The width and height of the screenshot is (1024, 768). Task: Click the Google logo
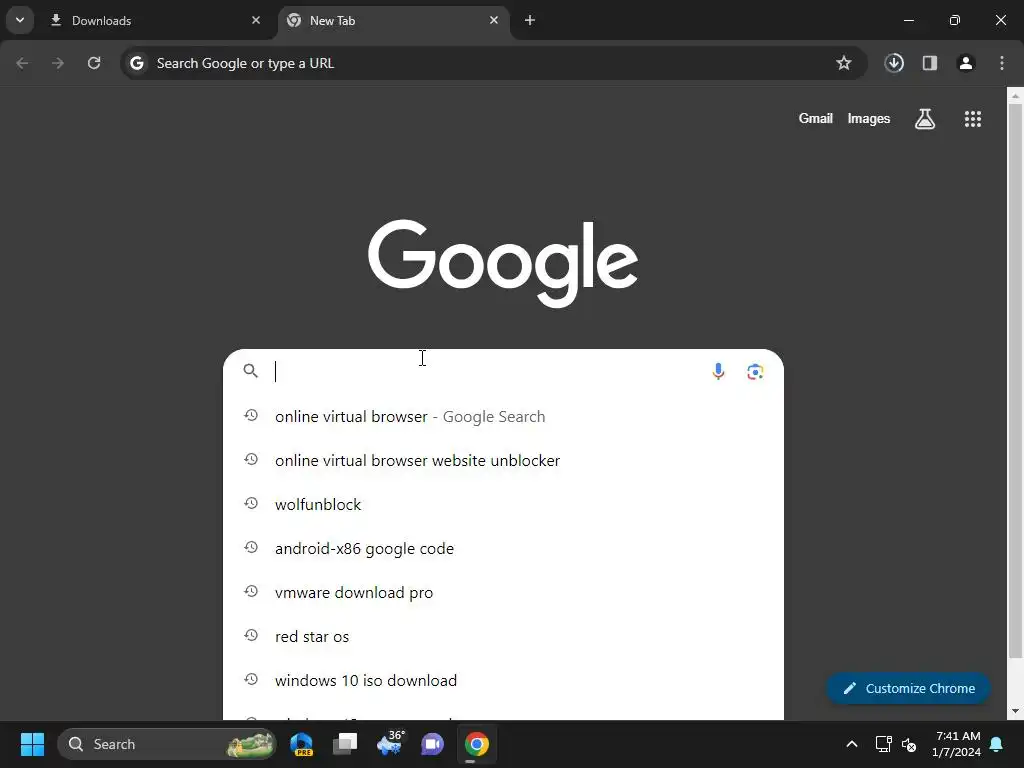503,263
